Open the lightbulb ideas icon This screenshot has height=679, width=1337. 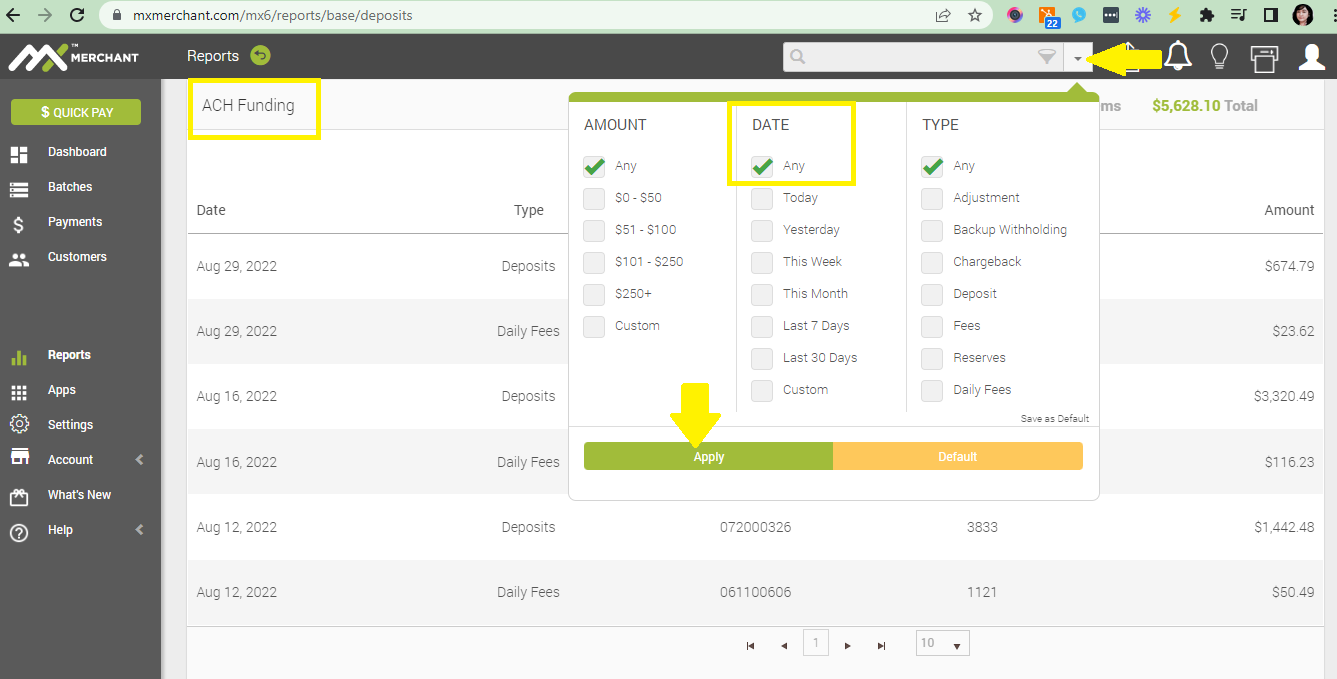pos(1219,57)
